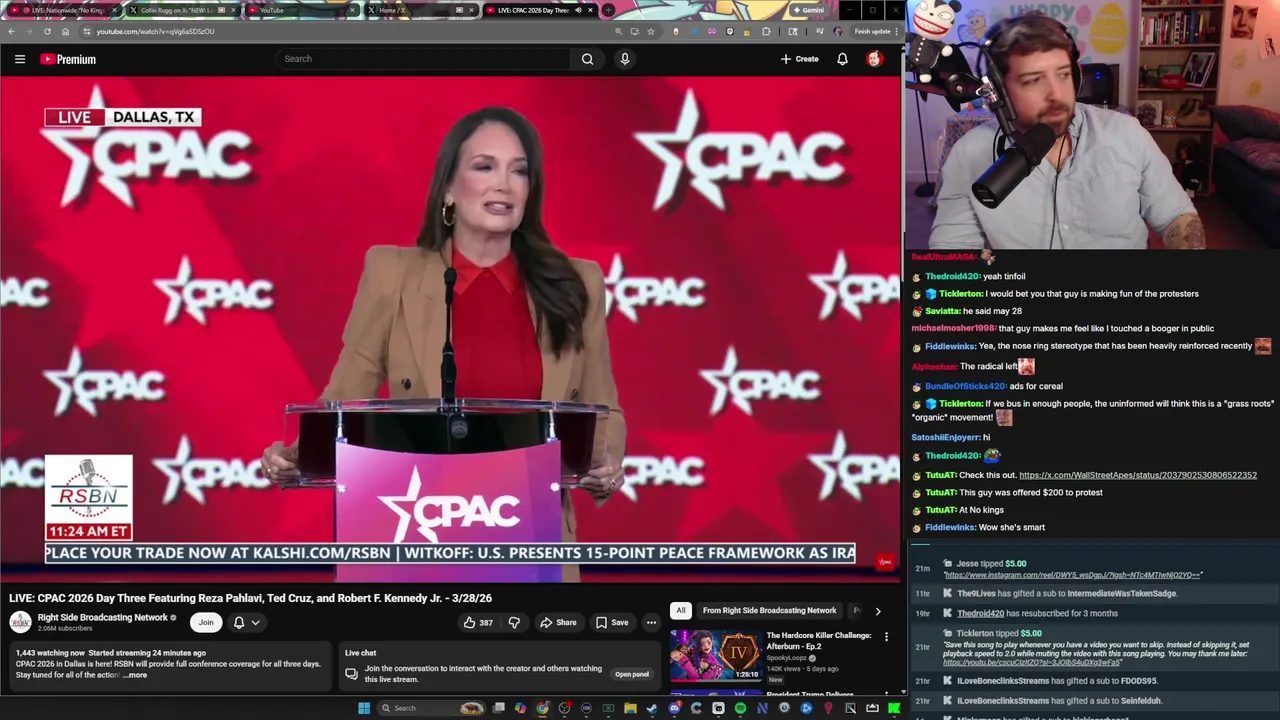Click 'Thedroid420: yeah tinfoil' chat message
The width and height of the screenshot is (1280, 720).
(968, 276)
